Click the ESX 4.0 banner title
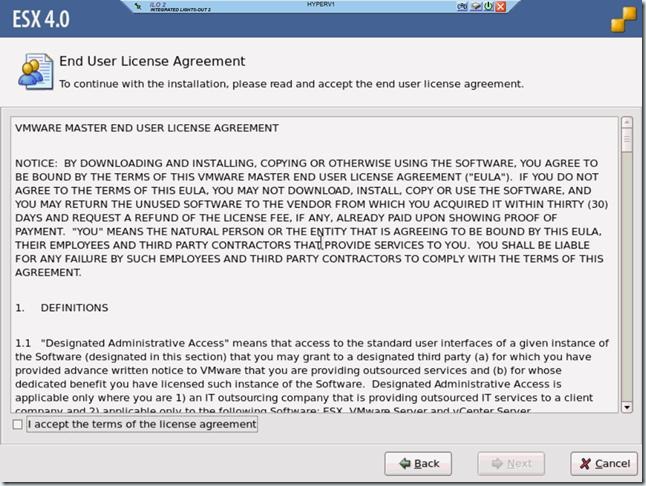Image resolution: width=646 pixels, height=486 pixels. click(x=41, y=19)
